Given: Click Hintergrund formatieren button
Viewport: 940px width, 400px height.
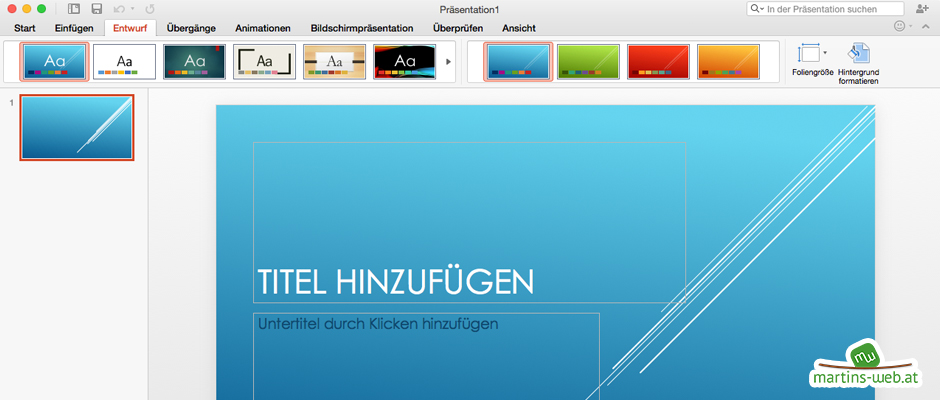Looking at the screenshot, I should (858, 64).
